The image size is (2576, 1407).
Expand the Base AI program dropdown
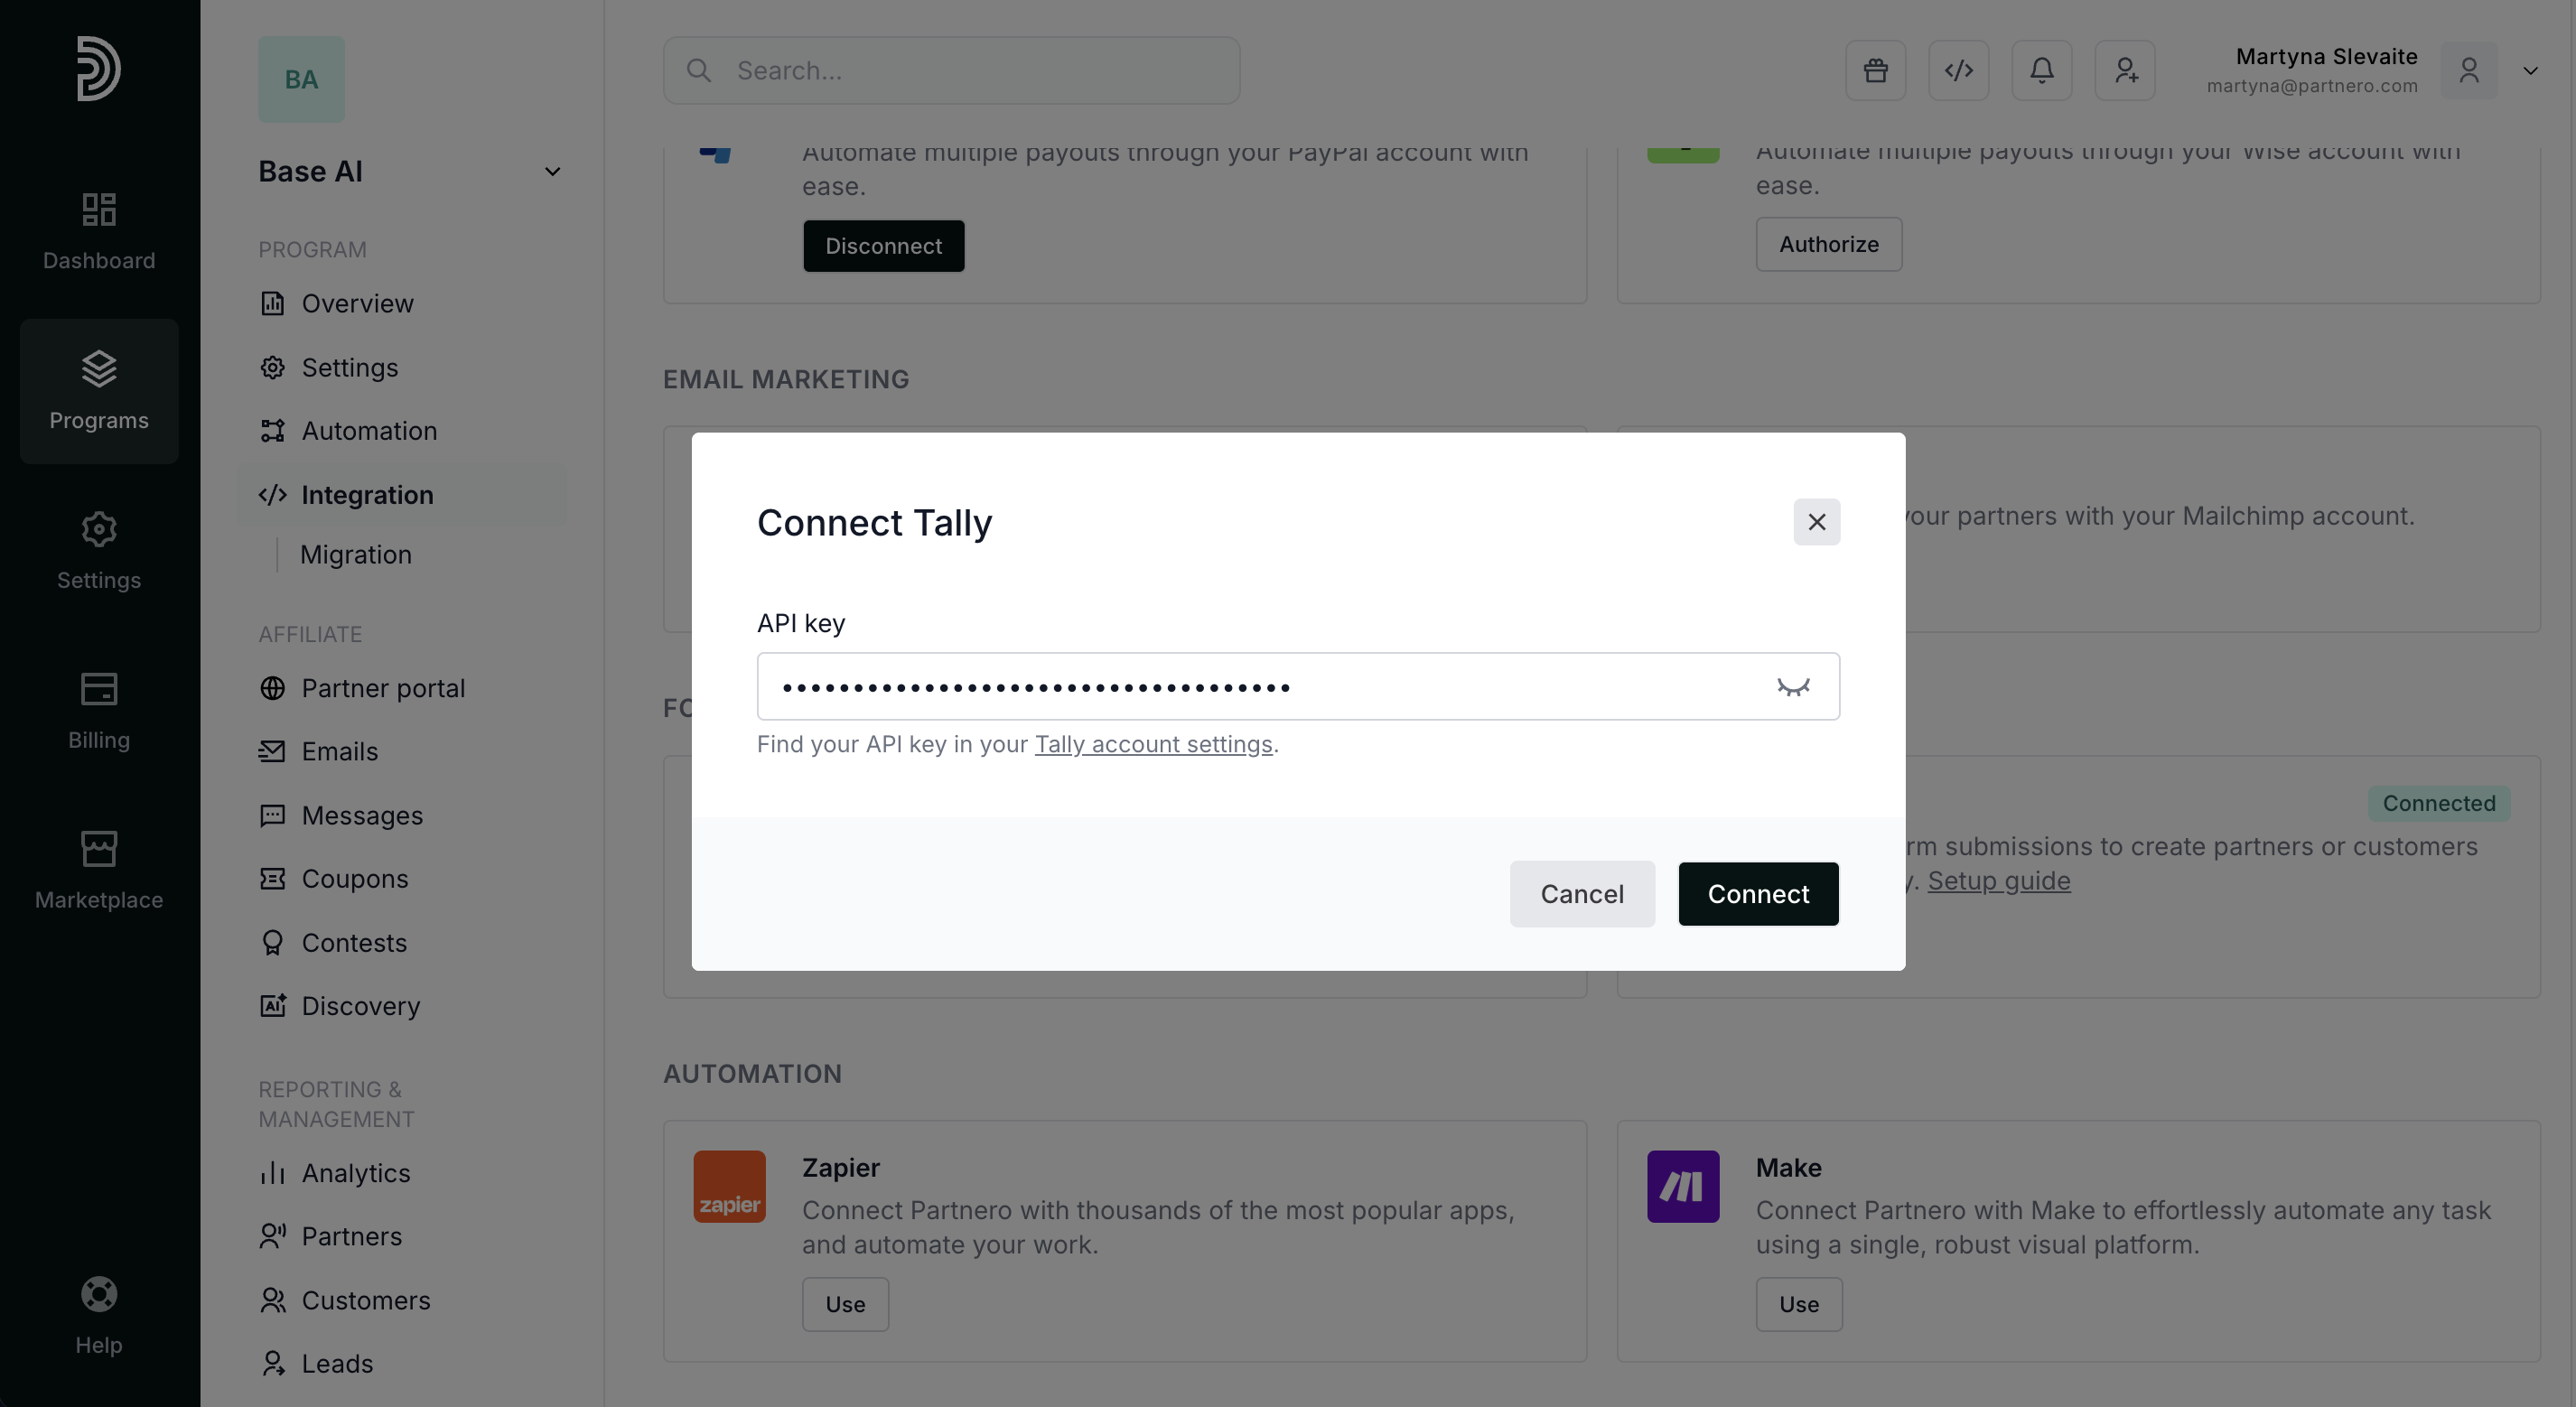tap(552, 172)
